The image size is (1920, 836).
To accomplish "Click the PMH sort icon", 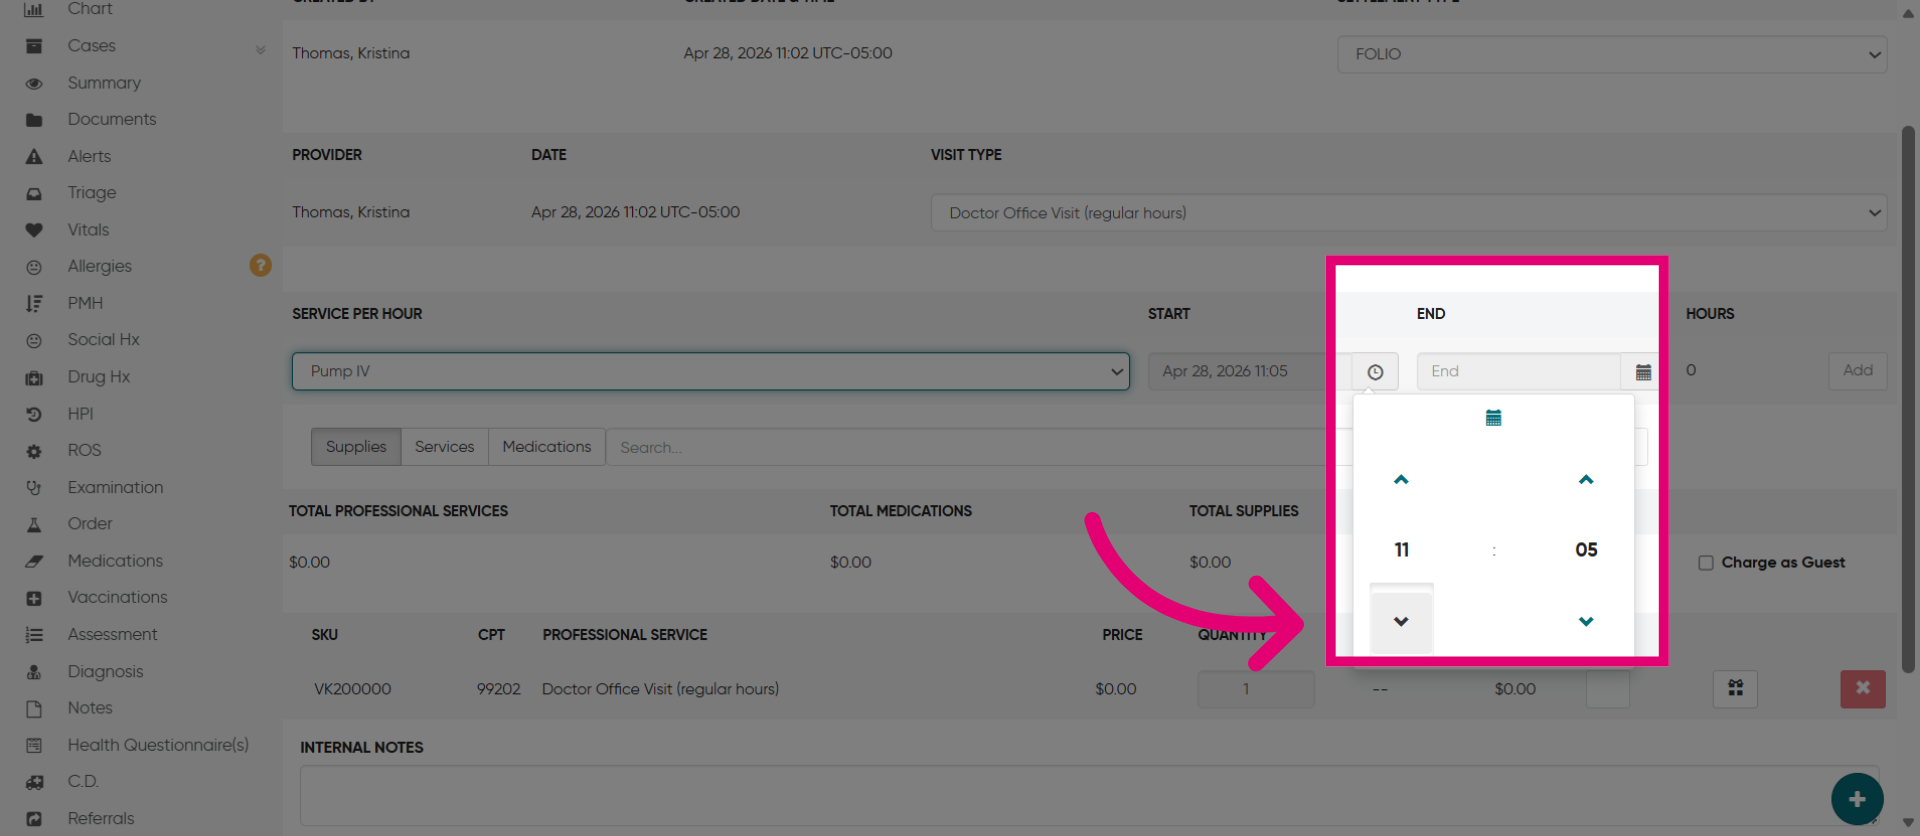I will point(34,304).
